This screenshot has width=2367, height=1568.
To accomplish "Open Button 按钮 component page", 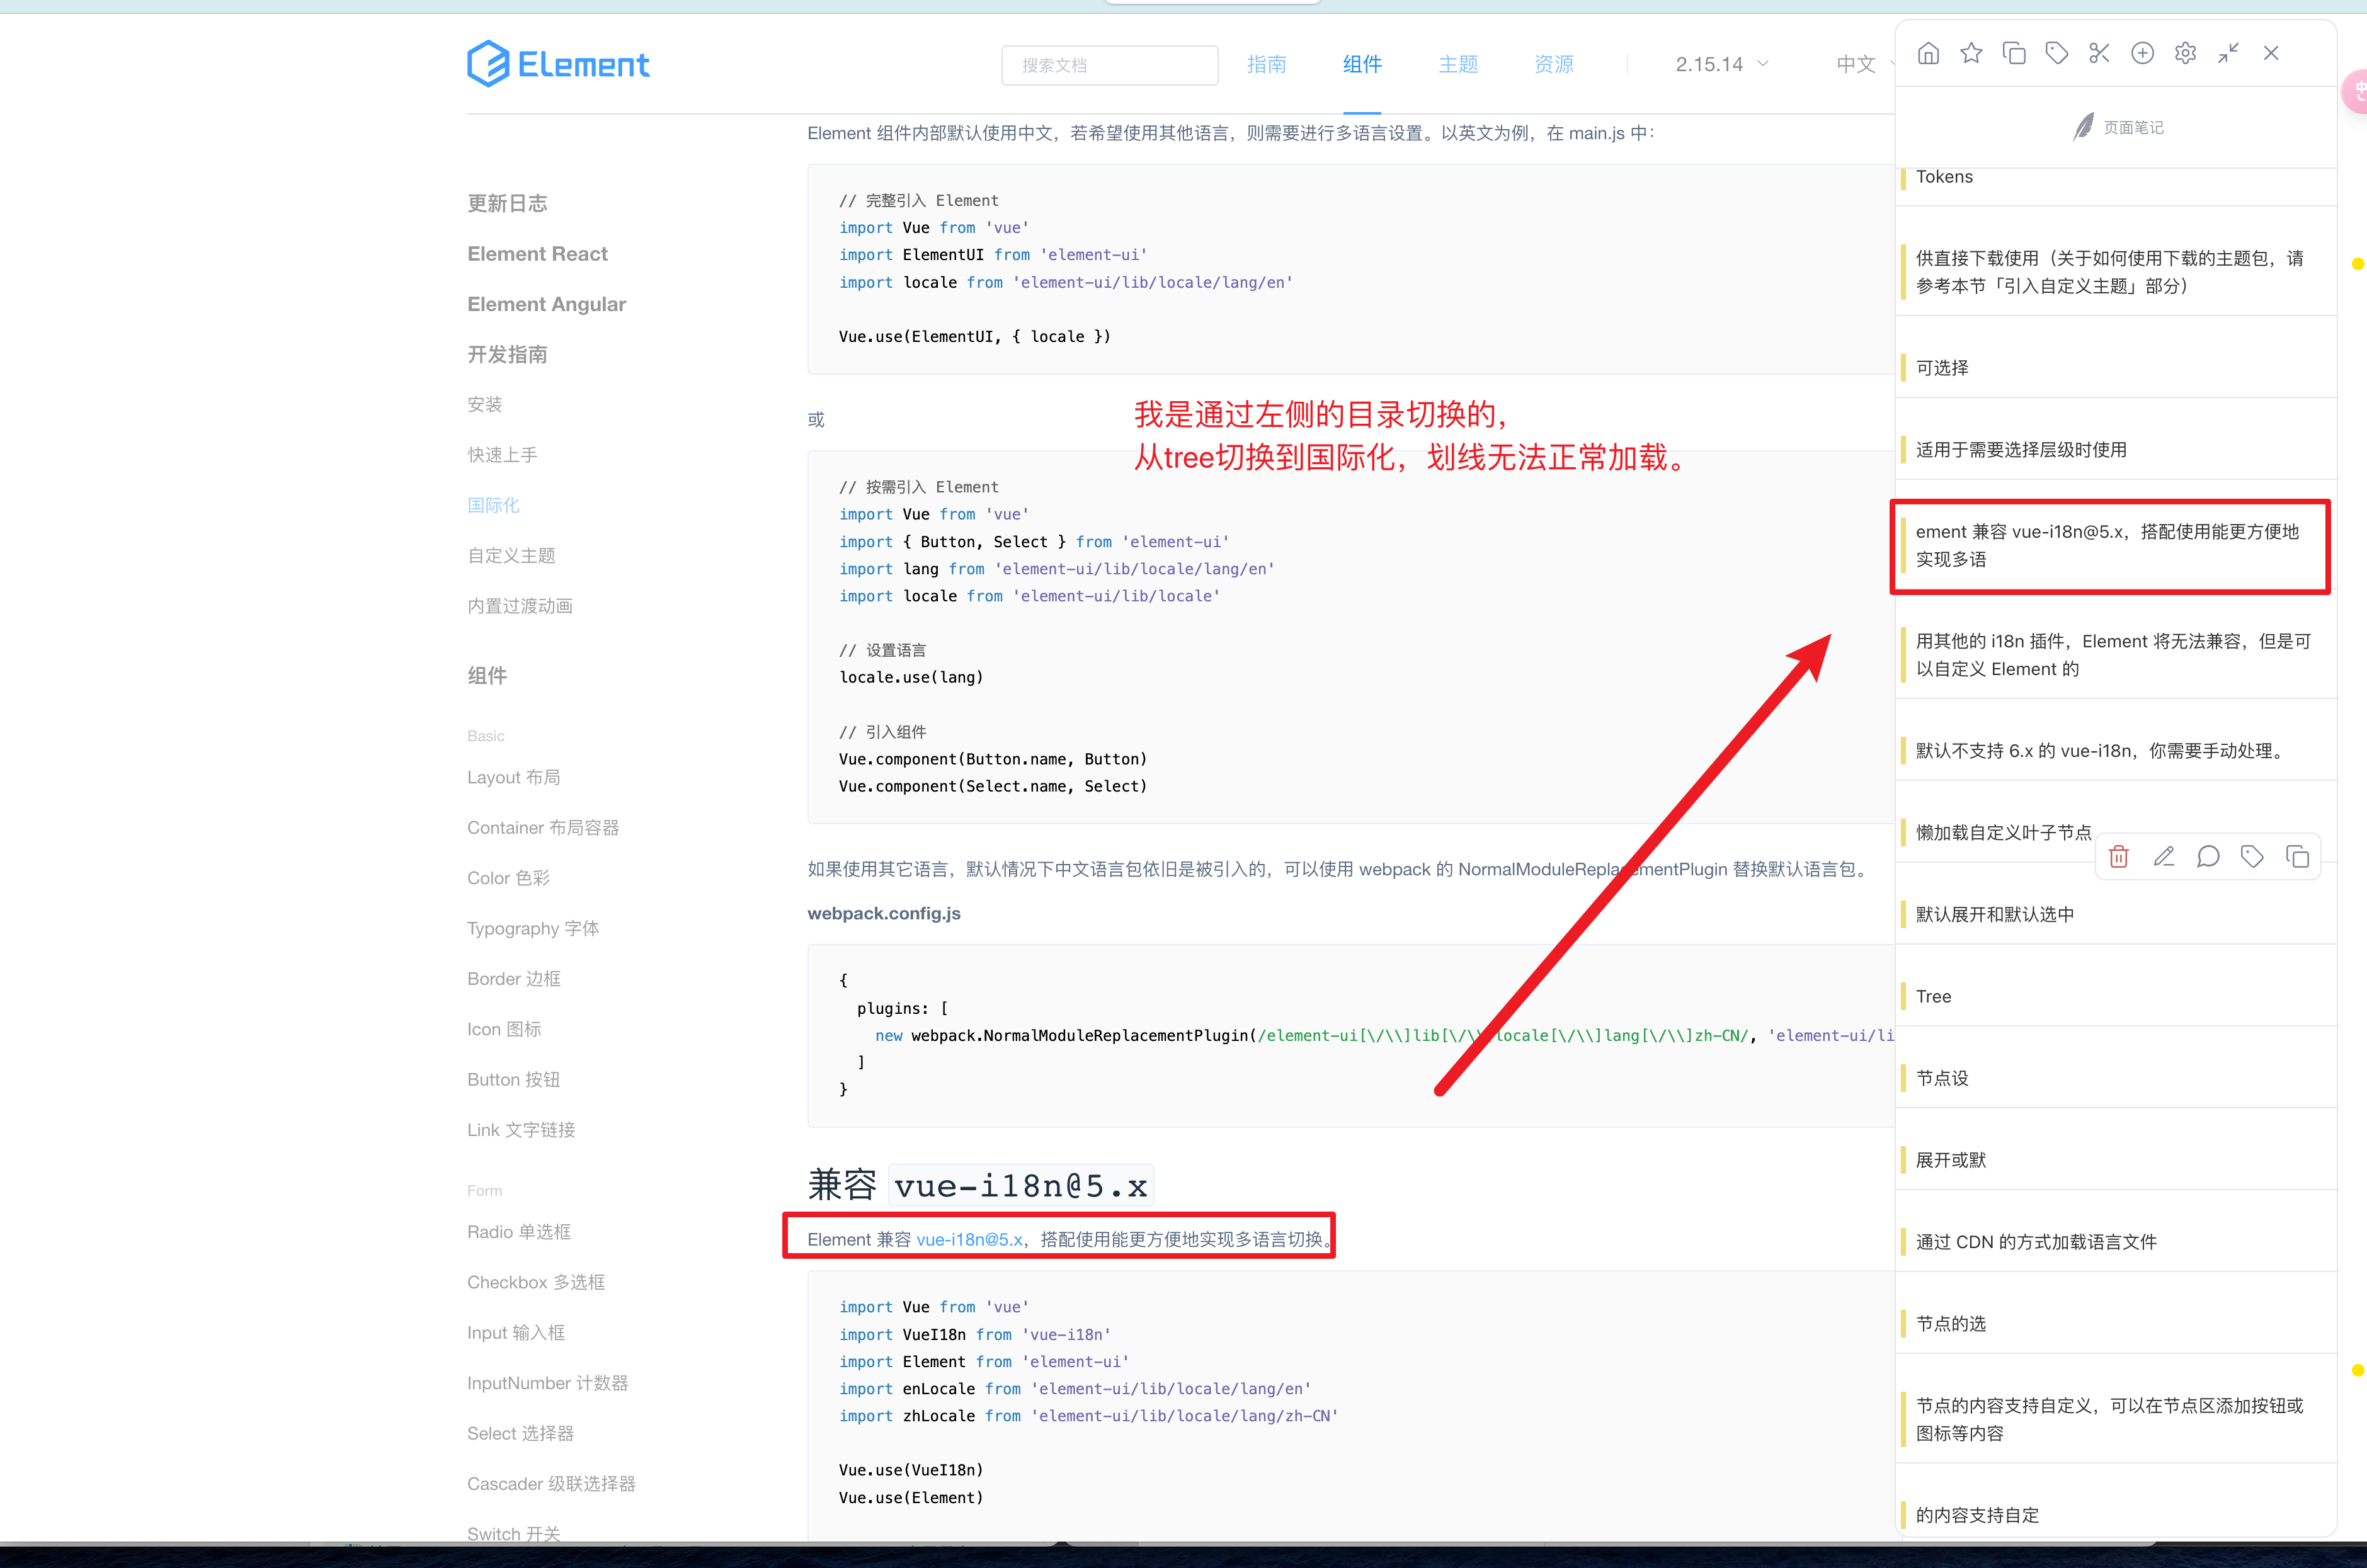I will coord(514,1079).
